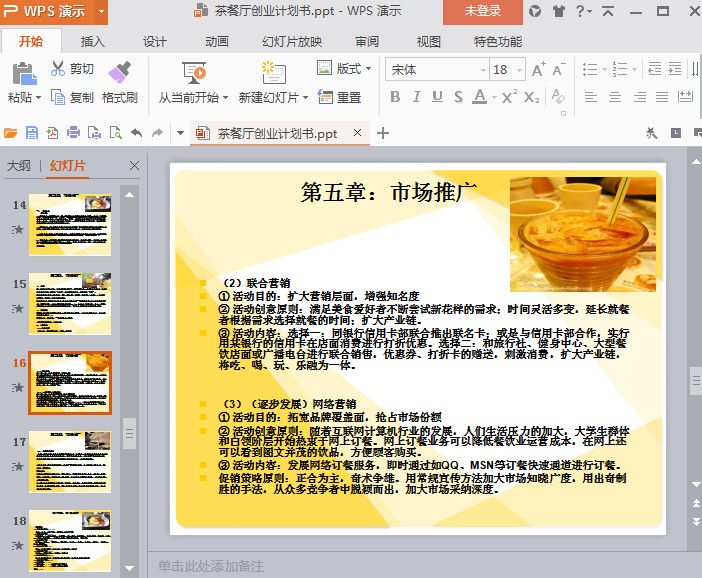
Task: Open quick access toolbar customize arrow
Action: 180,133
